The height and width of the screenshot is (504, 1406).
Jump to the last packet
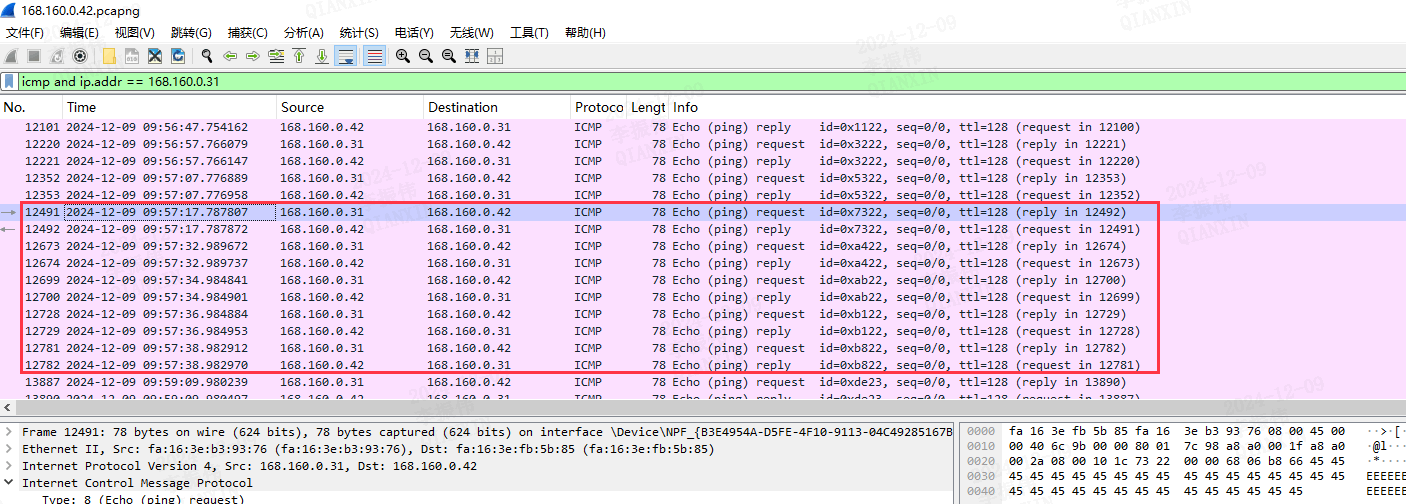322,56
